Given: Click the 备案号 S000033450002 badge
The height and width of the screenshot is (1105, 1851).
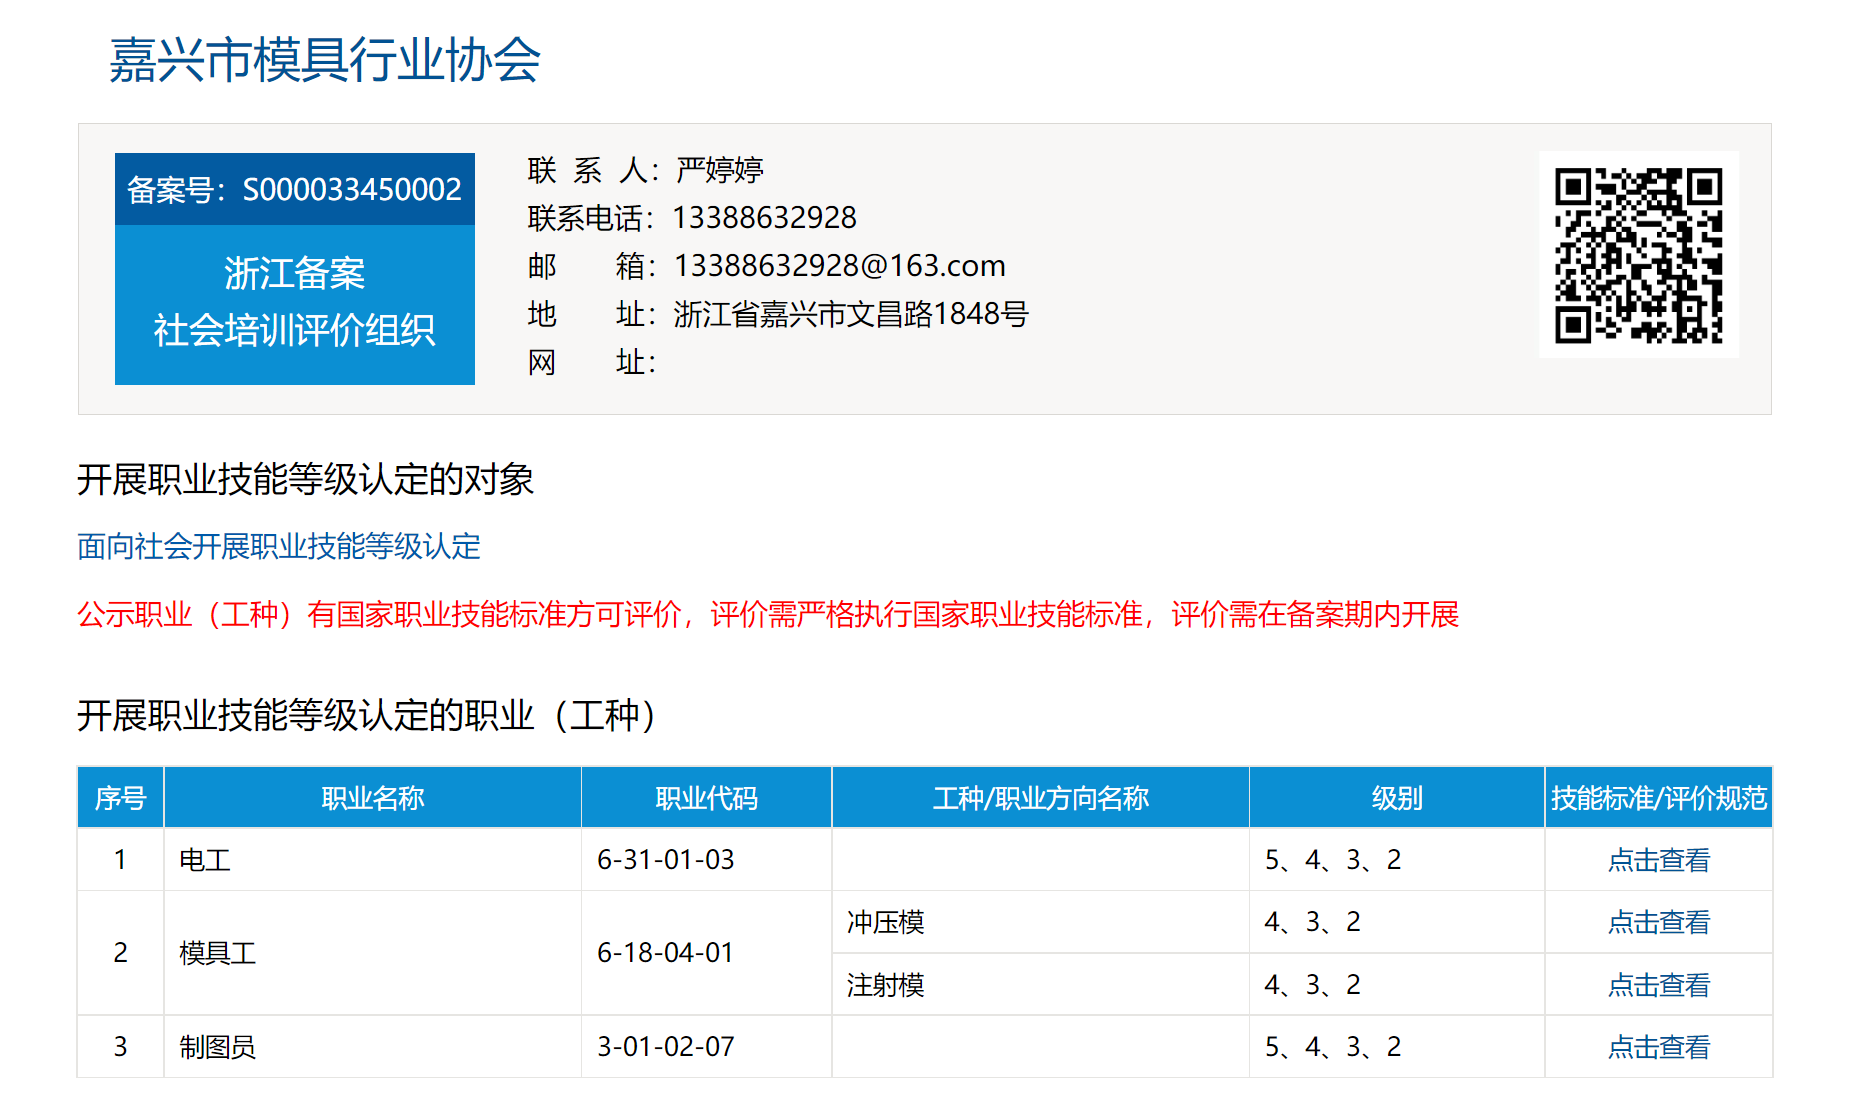Looking at the screenshot, I should pyautogui.click(x=294, y=189).
